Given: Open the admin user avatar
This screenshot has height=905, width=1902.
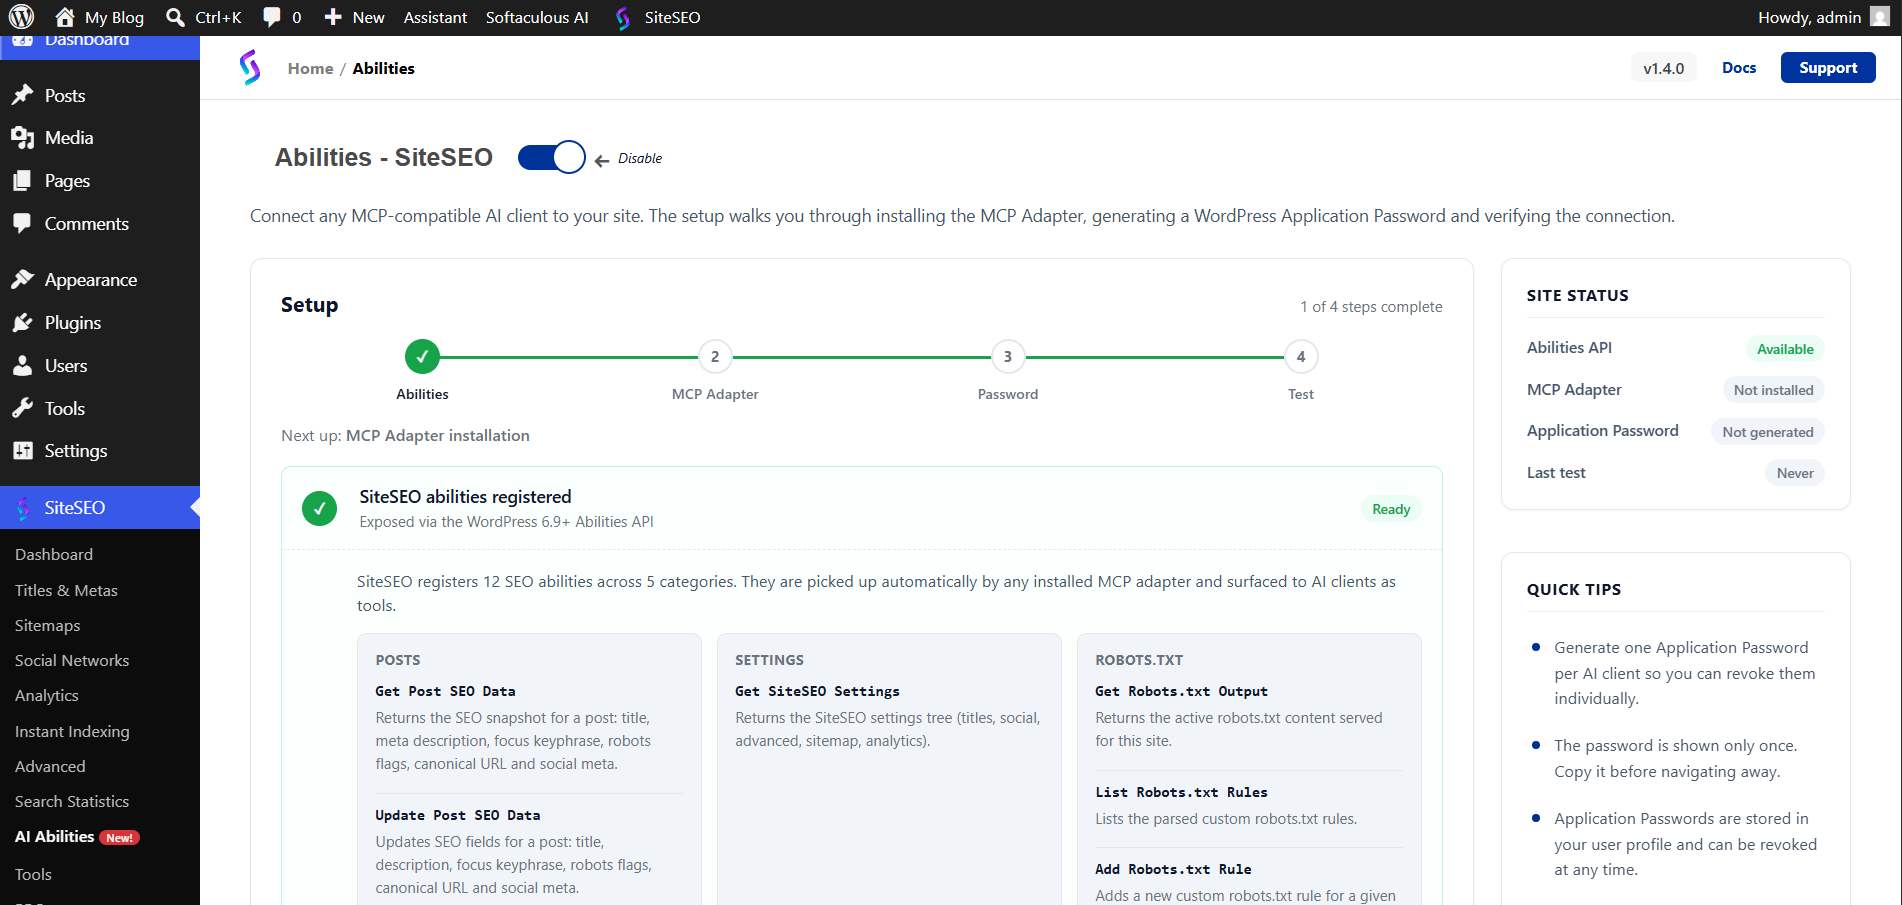Looking at the screenshot, I should (1879, 17).
